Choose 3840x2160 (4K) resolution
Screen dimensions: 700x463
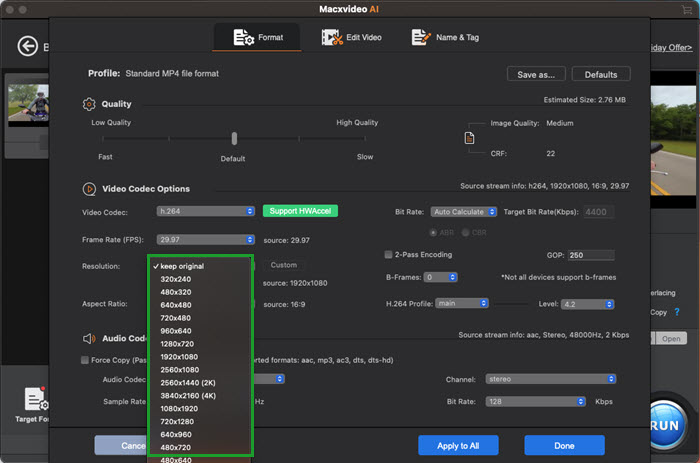click(200, 396)
